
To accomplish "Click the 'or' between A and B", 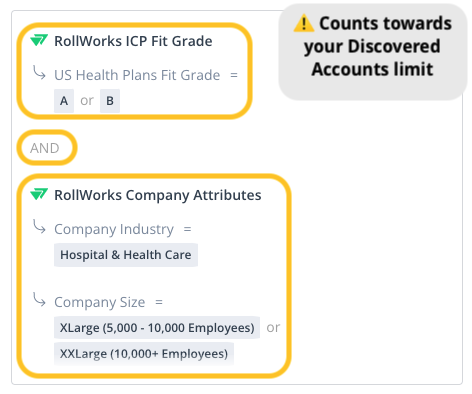I will (x=87, y=101).
